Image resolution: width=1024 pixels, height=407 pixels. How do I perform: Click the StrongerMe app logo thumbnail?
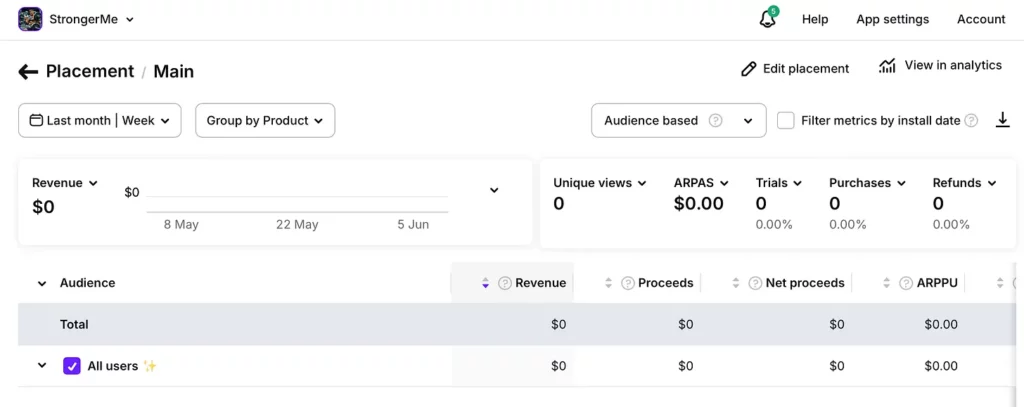click(30, 19)
